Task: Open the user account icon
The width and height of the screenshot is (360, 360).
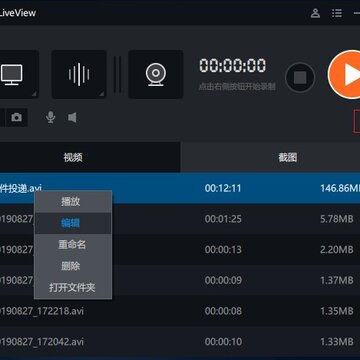Action: coord(315,13)
